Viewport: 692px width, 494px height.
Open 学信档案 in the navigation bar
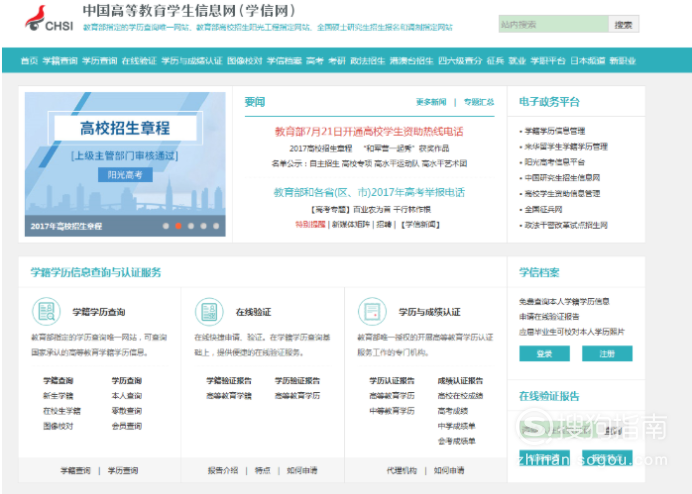pyautogui.click(x=284, y=61)
